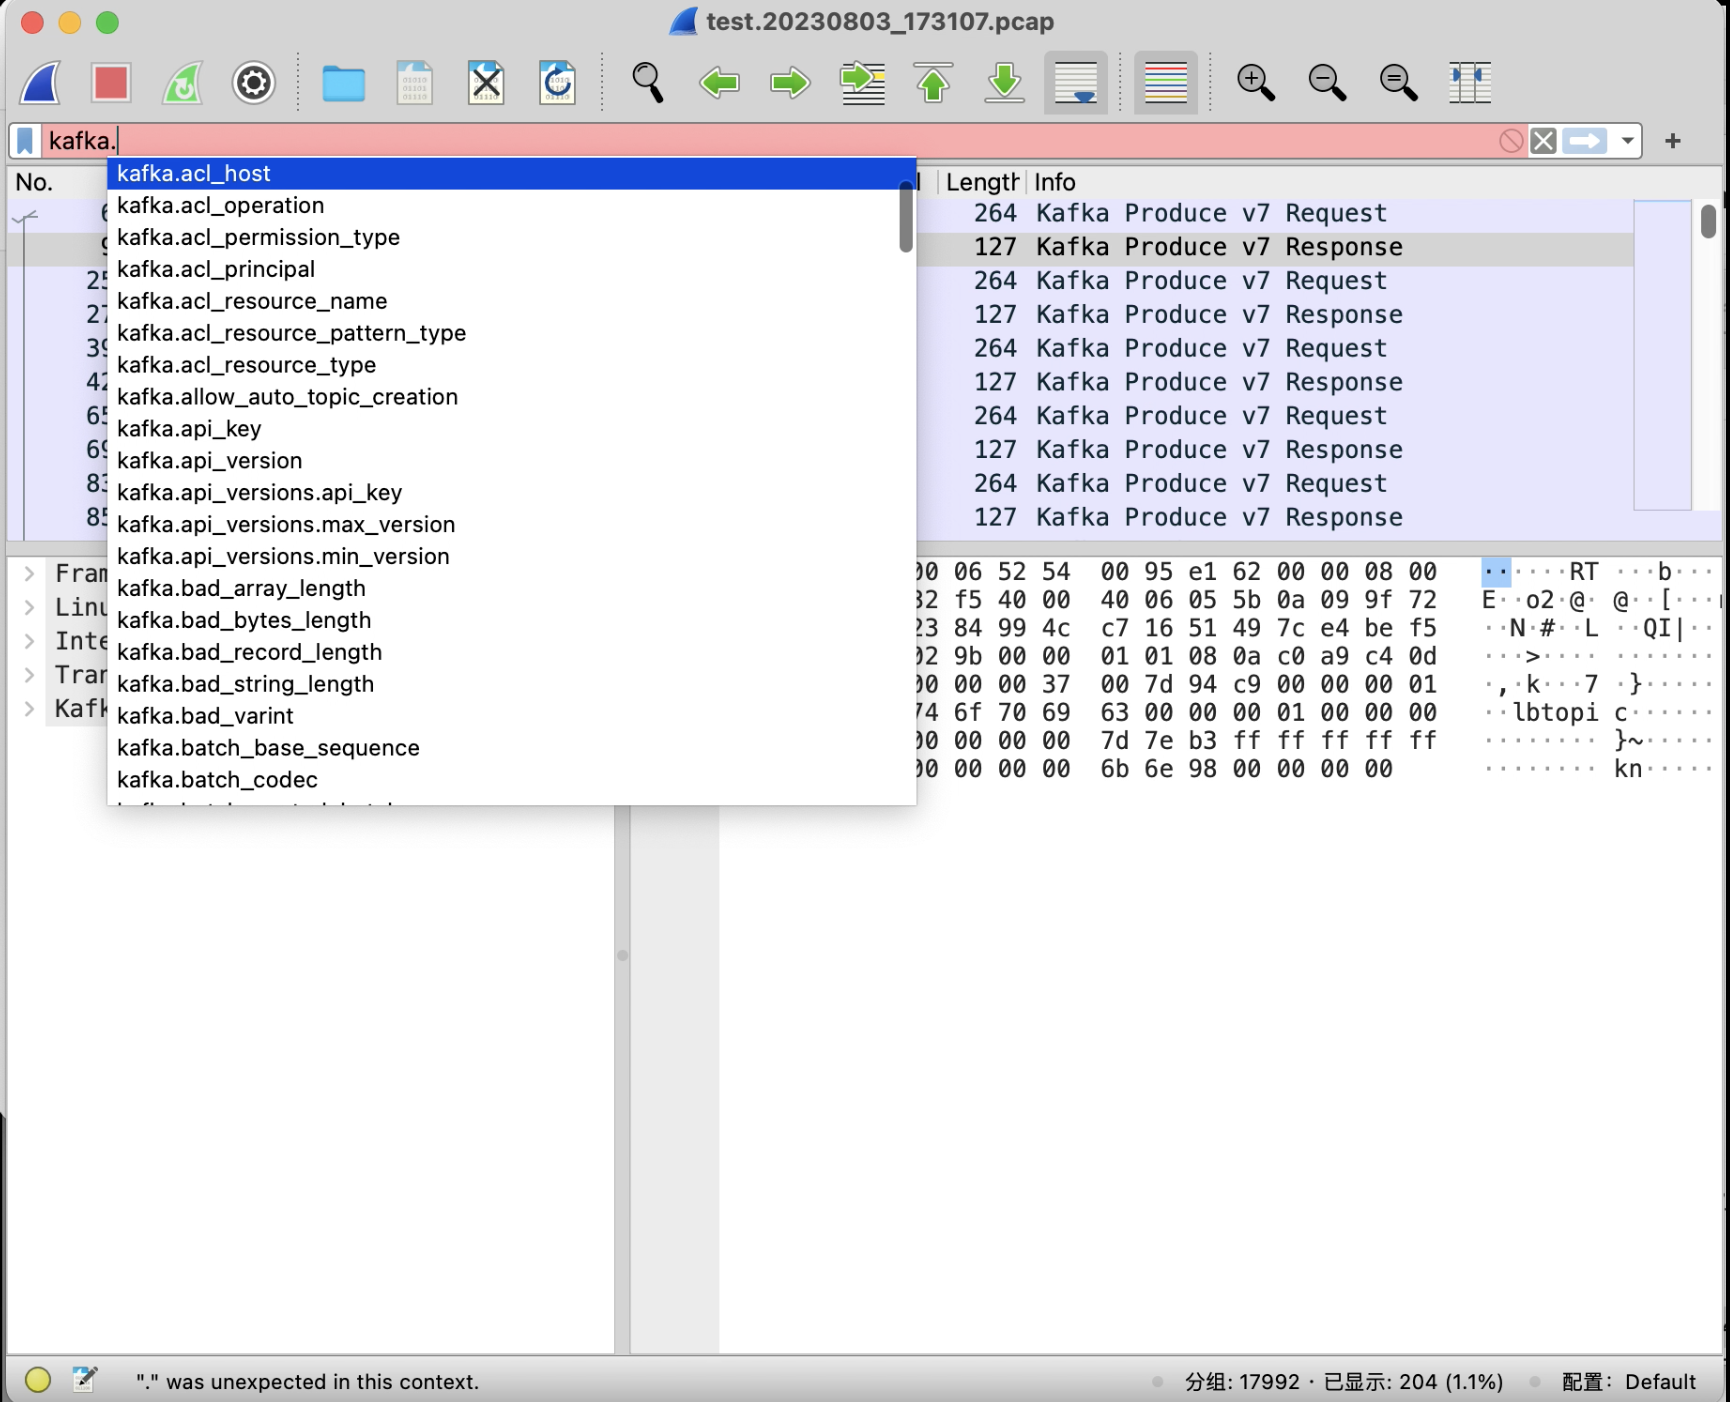Find a packet with the magnifier icon
Image resolution: width=1730 pixels, height=1402 pixels.
(x=648, y=83)
